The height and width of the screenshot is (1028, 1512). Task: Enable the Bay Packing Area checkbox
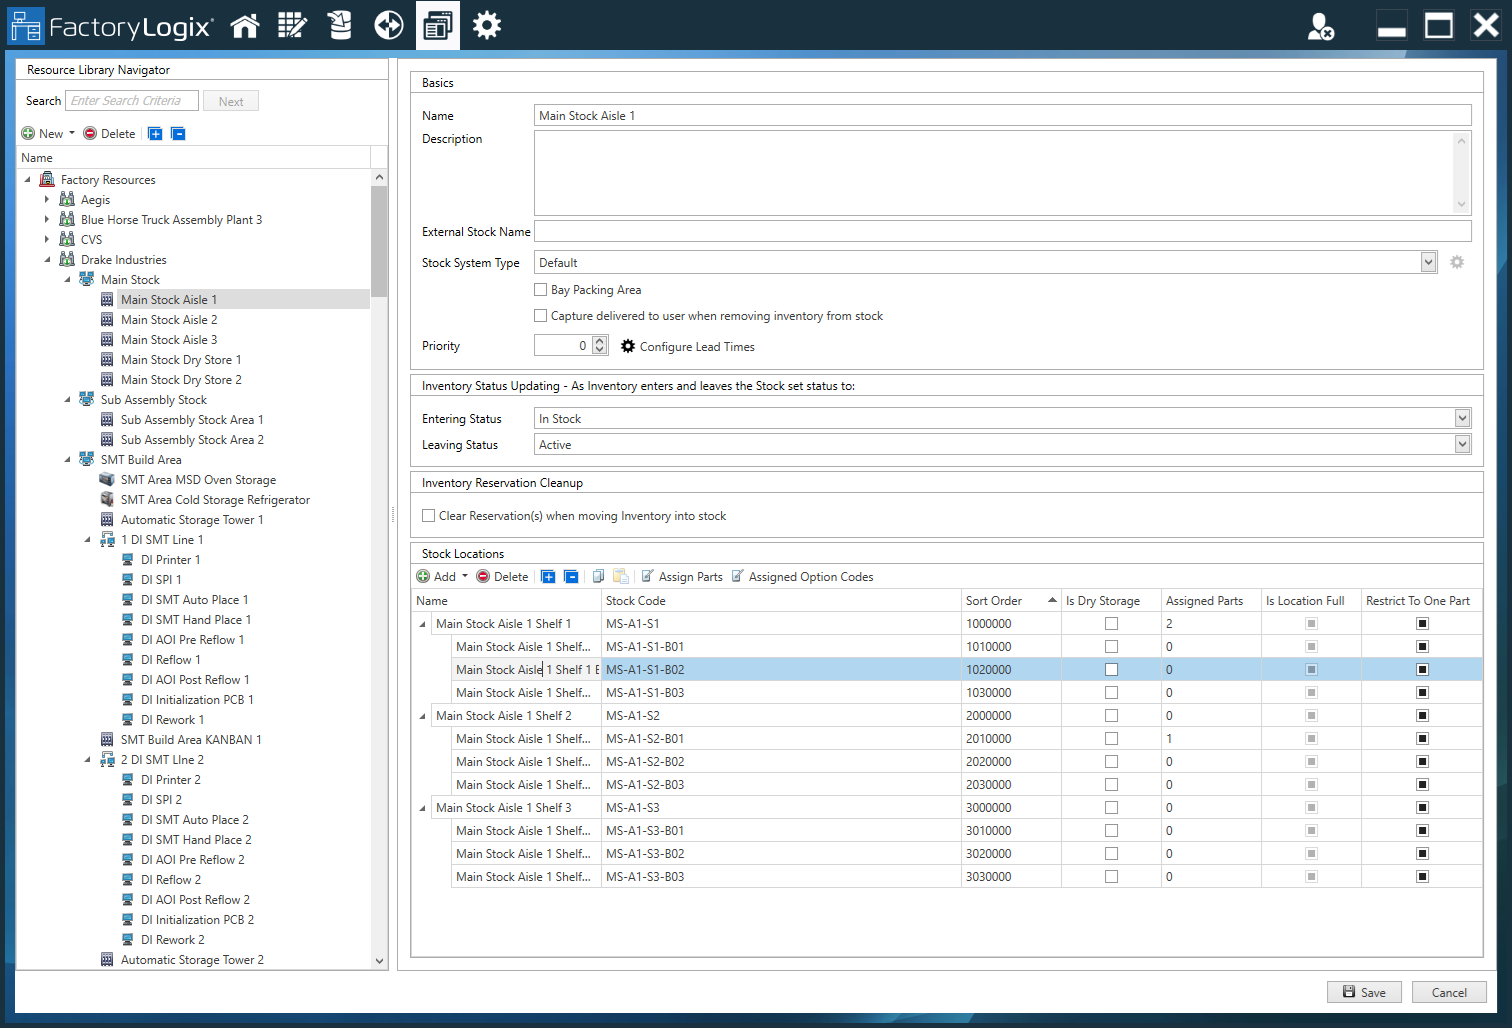[x=541, y=290]
